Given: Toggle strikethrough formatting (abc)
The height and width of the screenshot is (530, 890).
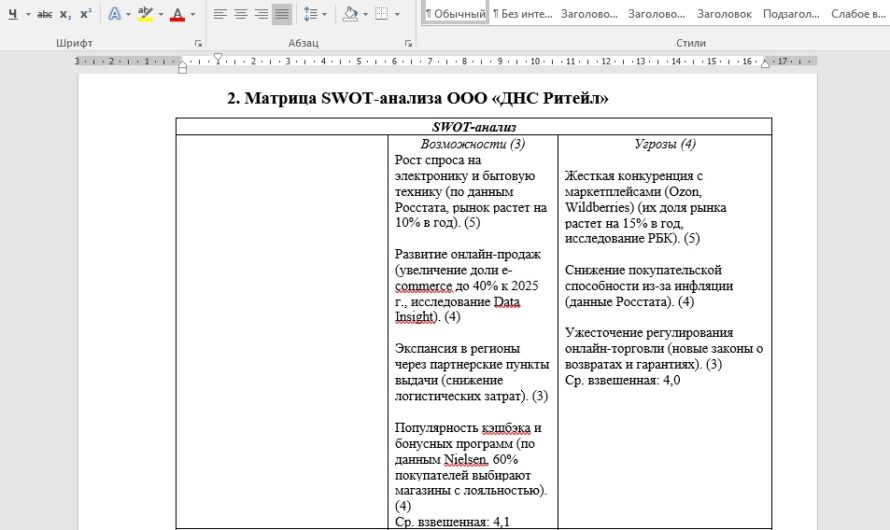Looking at the screenshot, I should click(44, 14).
